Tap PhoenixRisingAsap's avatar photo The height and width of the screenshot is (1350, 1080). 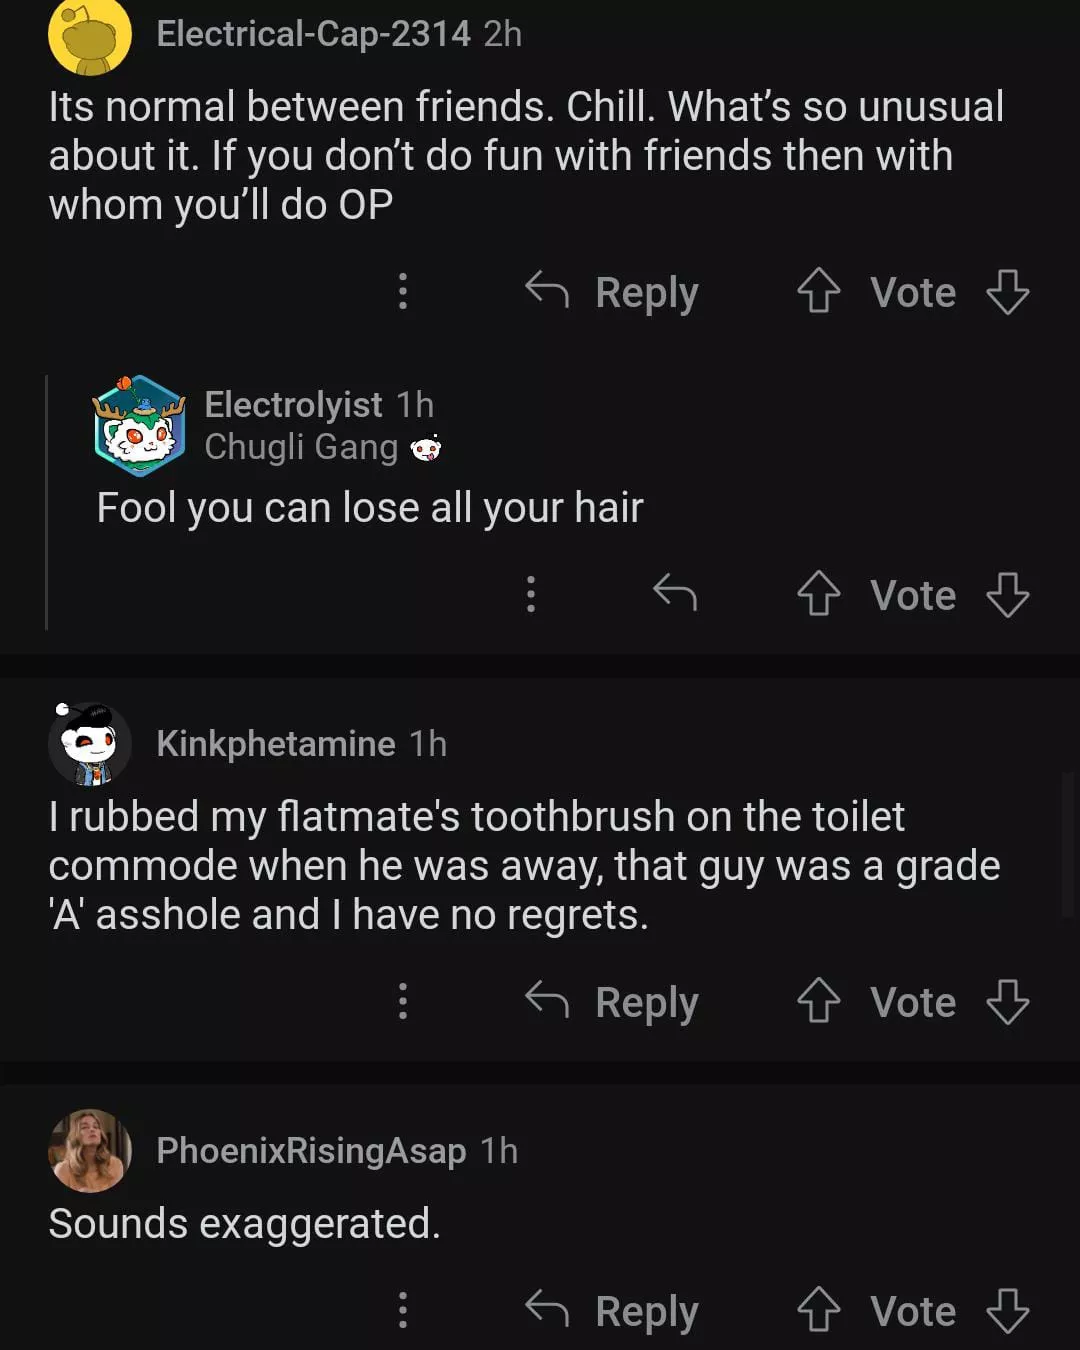90,1151
